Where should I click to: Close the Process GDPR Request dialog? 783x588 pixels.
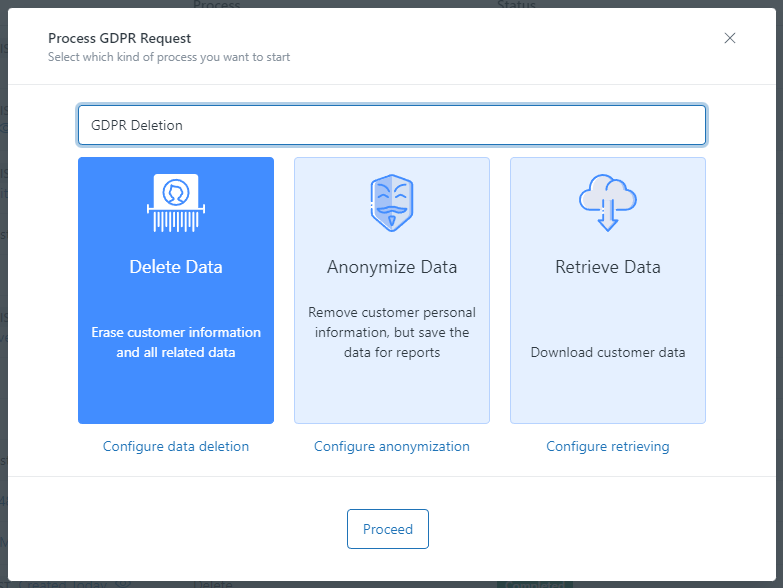coord(730,38)
